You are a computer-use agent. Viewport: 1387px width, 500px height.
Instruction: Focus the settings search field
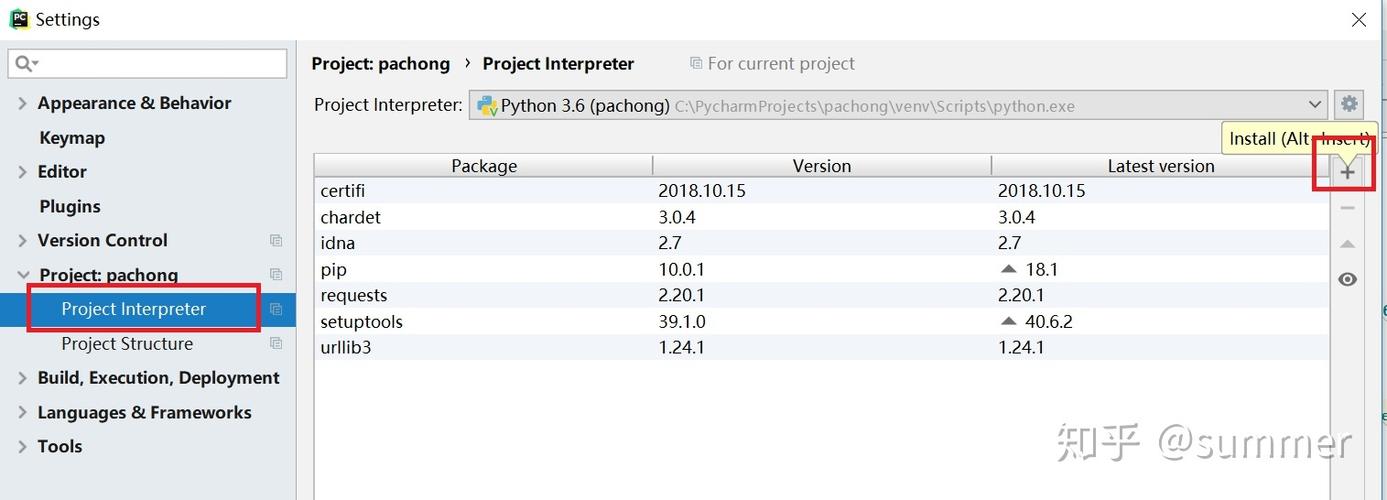coord(148,63)
